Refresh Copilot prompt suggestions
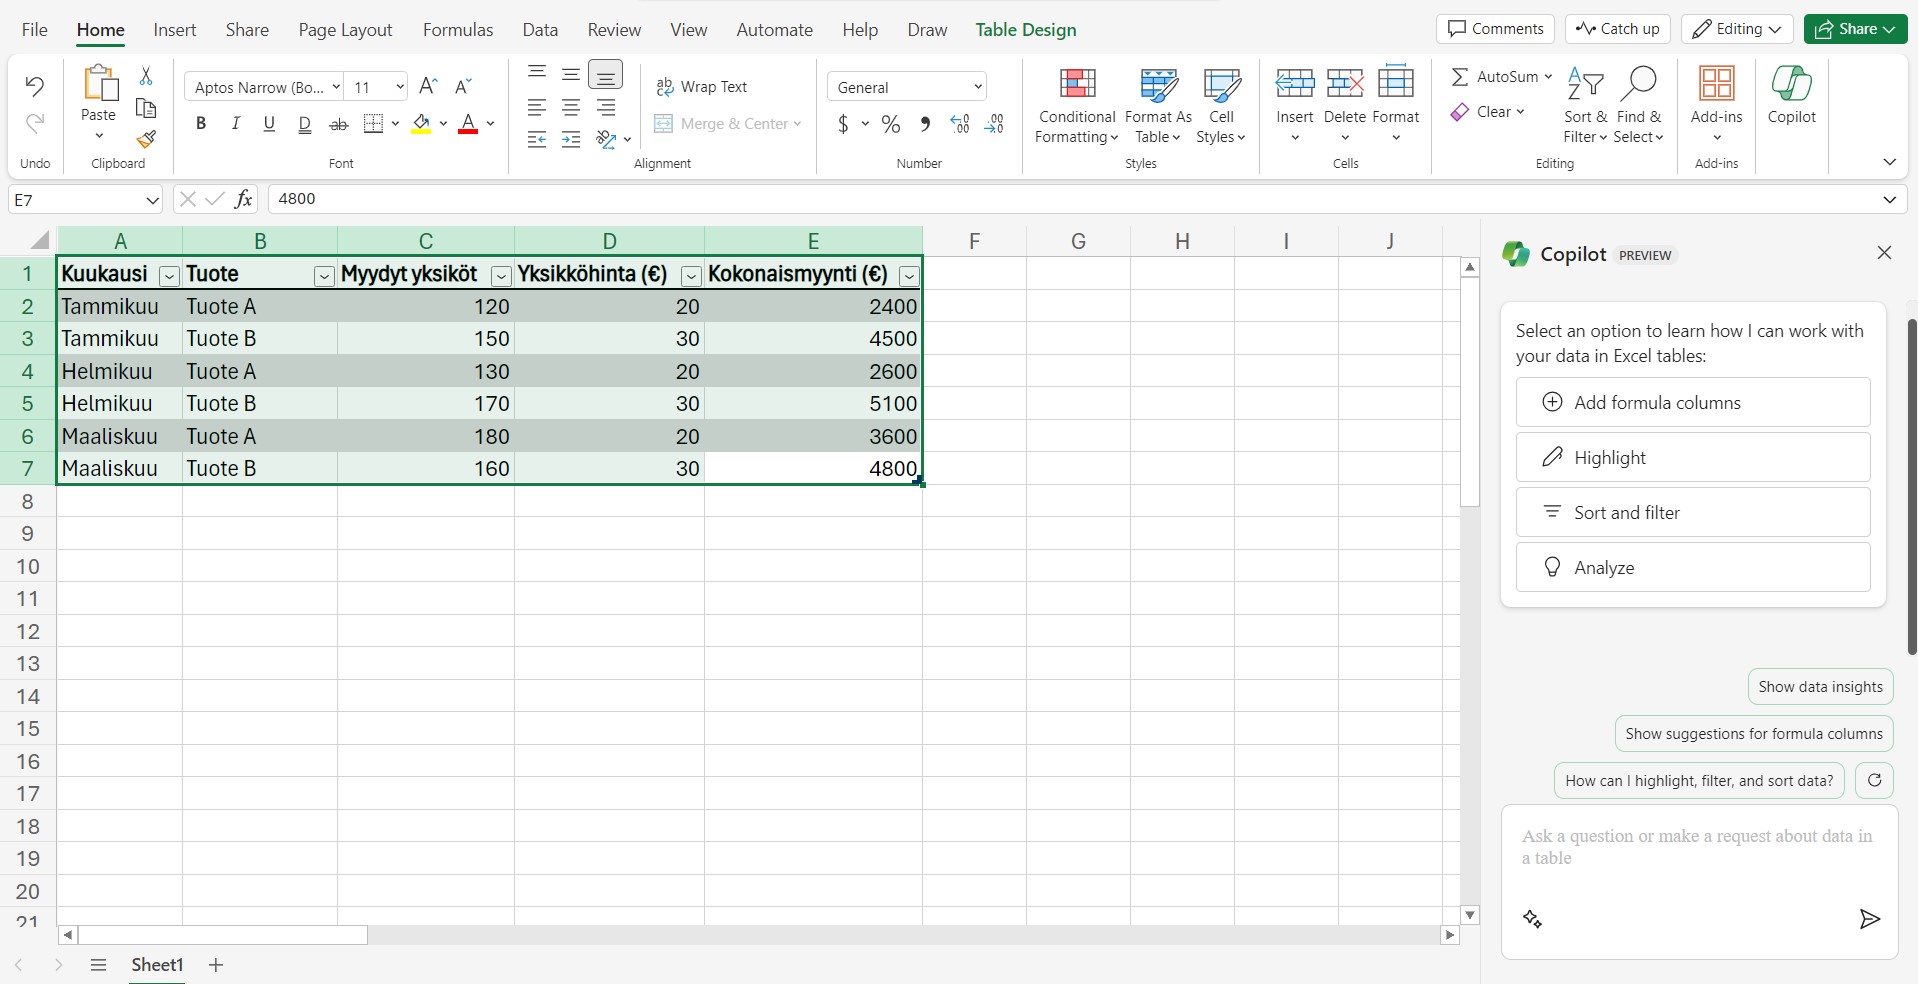Image resolution: width=1918 pixels, height=984 pixels. coord(1874,780)
